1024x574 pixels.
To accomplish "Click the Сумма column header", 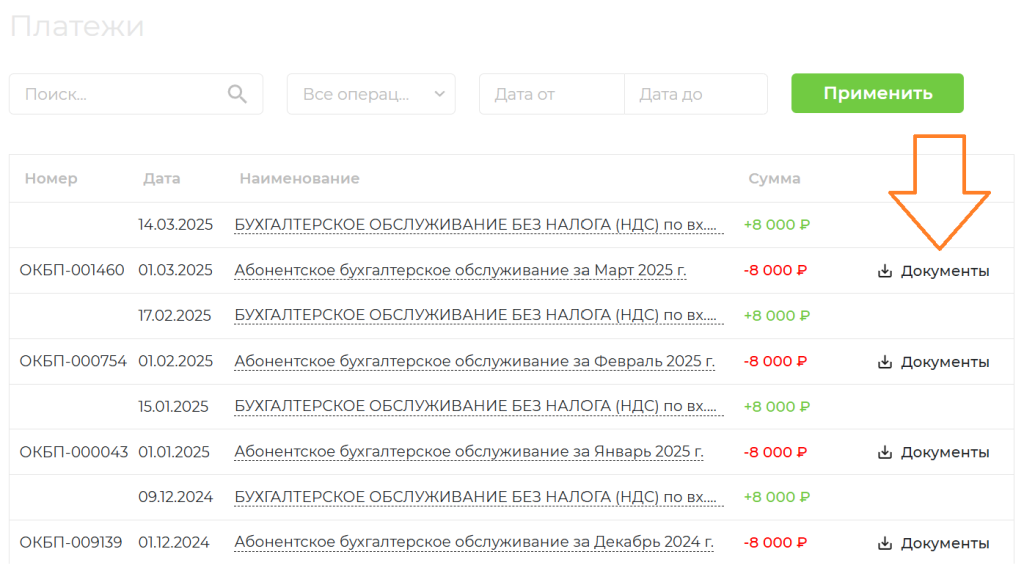I will 774,178.
